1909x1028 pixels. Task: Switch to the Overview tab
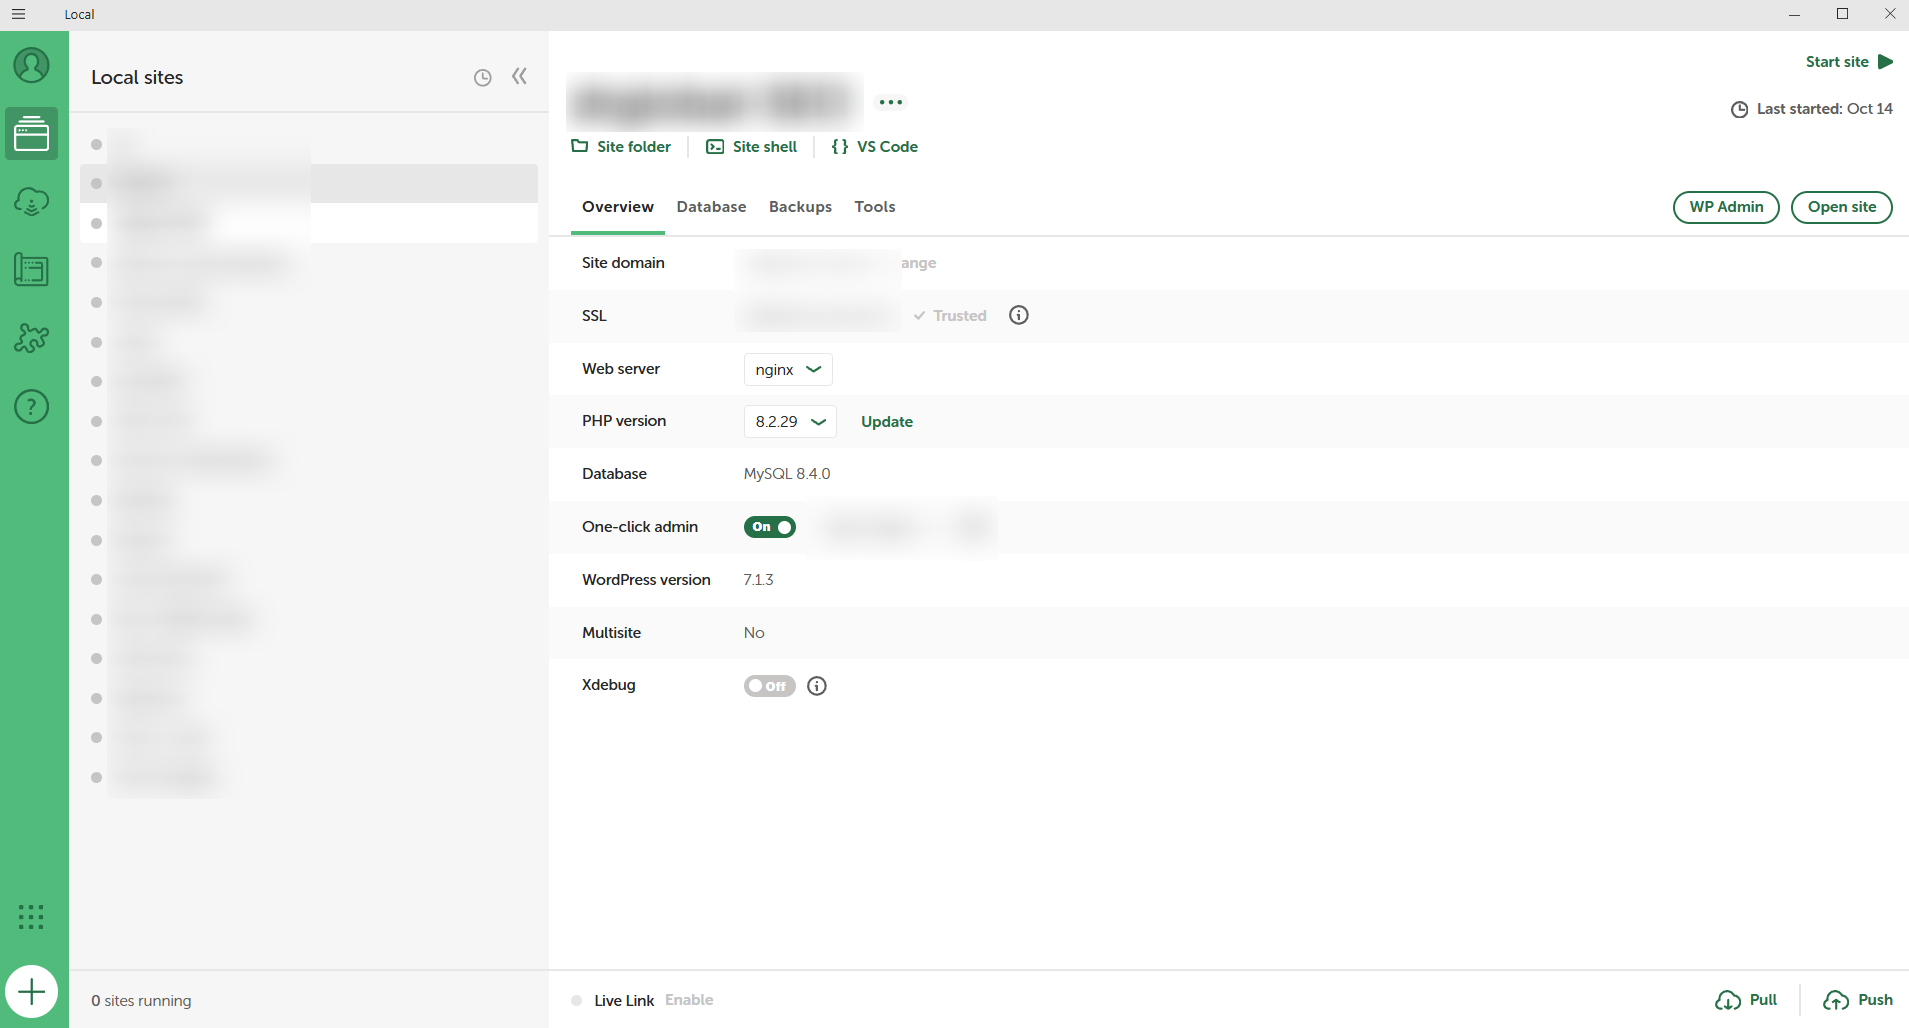pyautogui.click(x=618, y=207)
